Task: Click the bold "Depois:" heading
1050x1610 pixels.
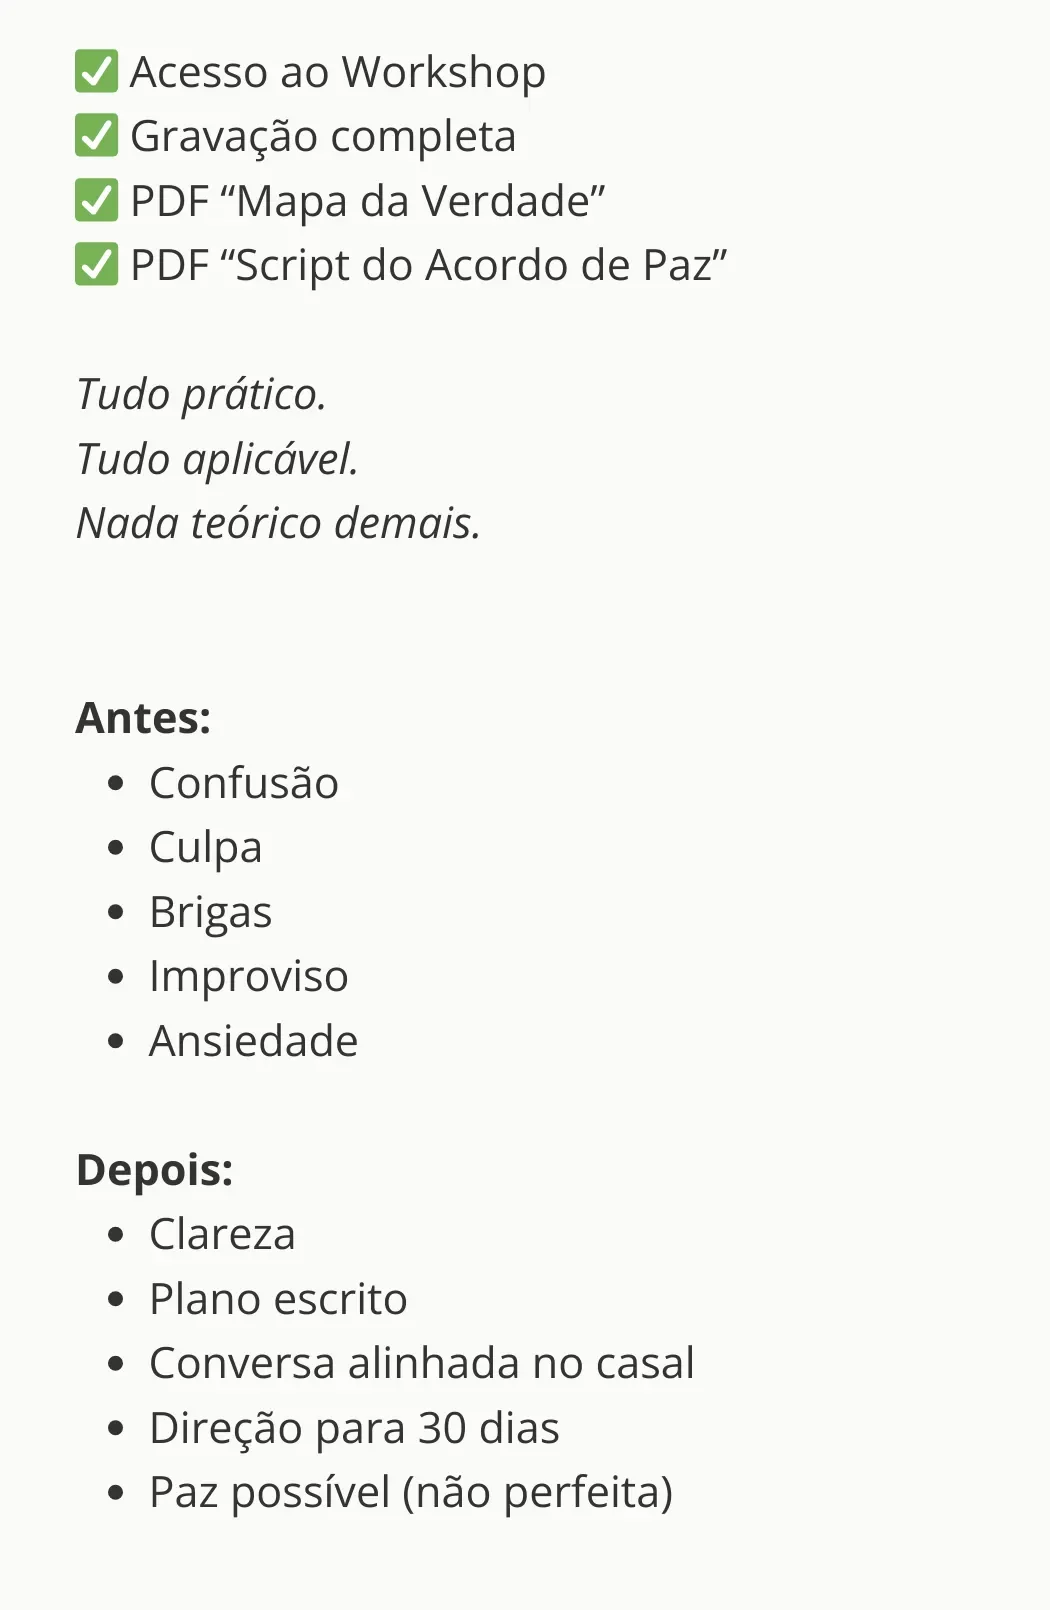Action: pos(154,1170)
